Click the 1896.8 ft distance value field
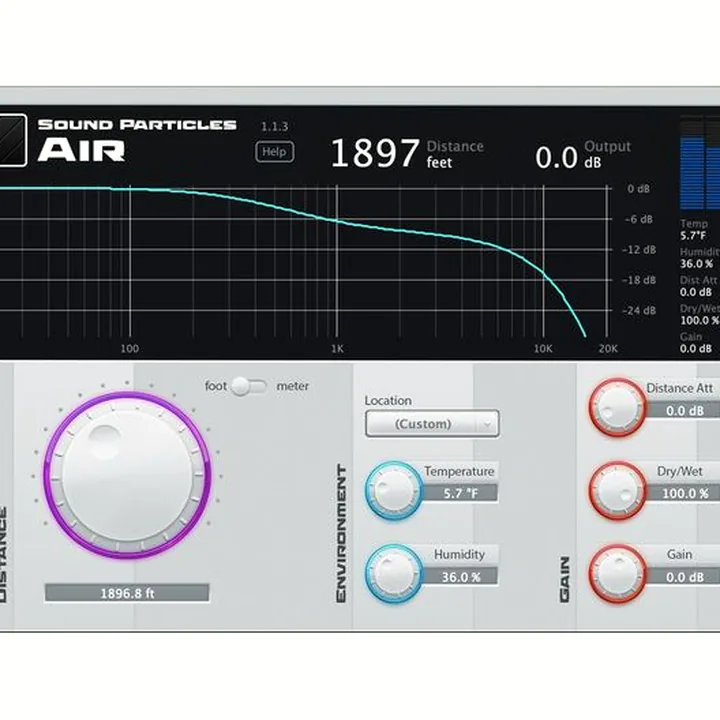720x720 pixels. click(127, 593)
